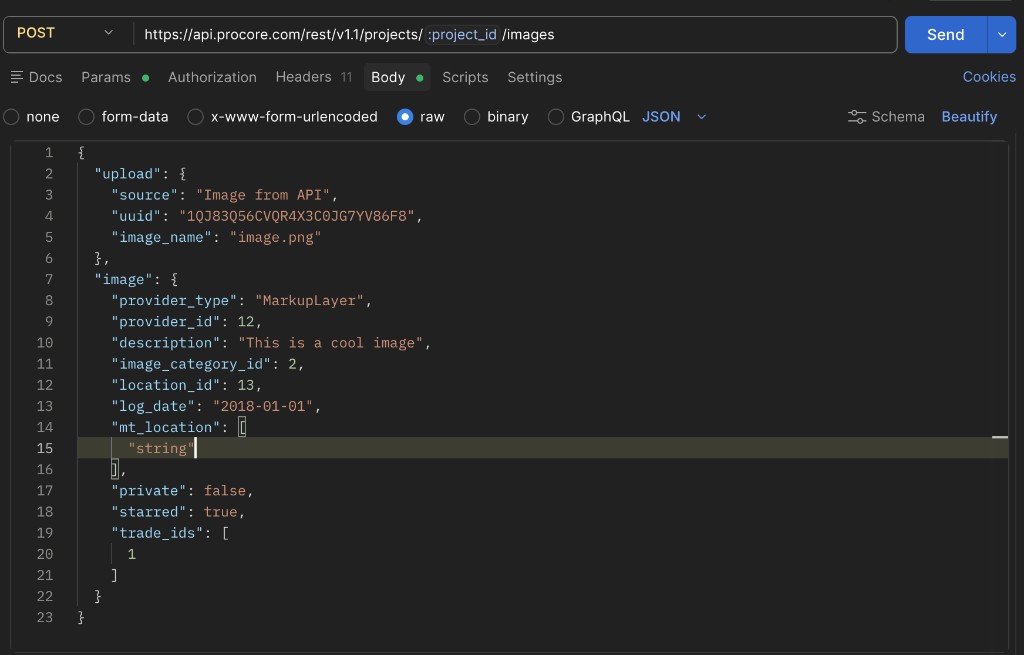Click the :project_id path variable

[x=462, y=35]
